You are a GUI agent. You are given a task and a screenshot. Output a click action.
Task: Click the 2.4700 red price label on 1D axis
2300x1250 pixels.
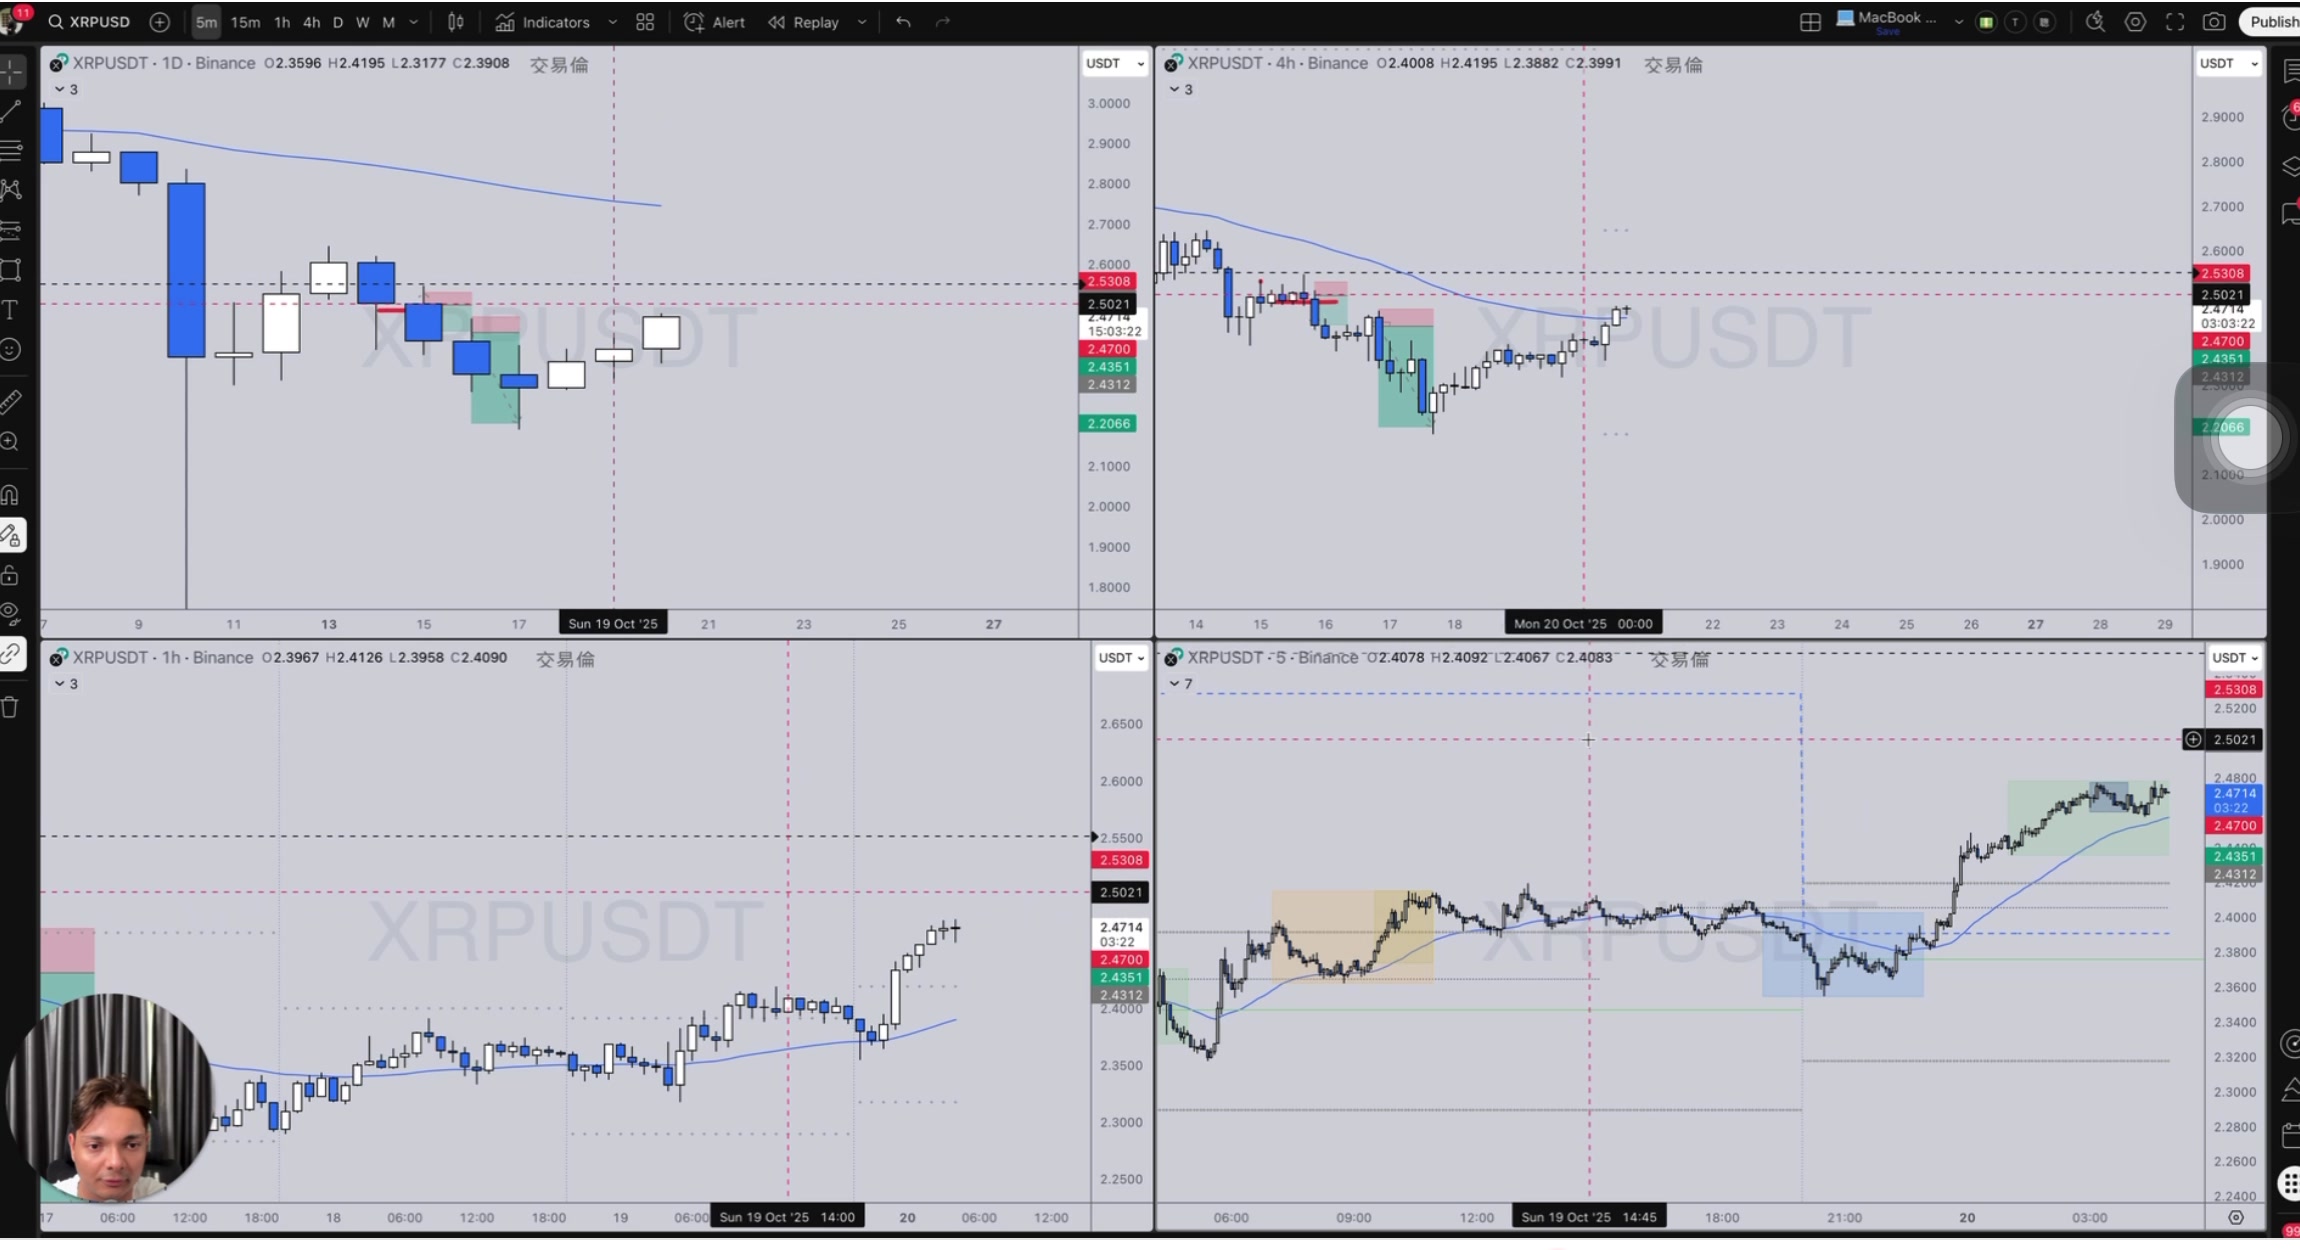click(x=1108, y=349)
